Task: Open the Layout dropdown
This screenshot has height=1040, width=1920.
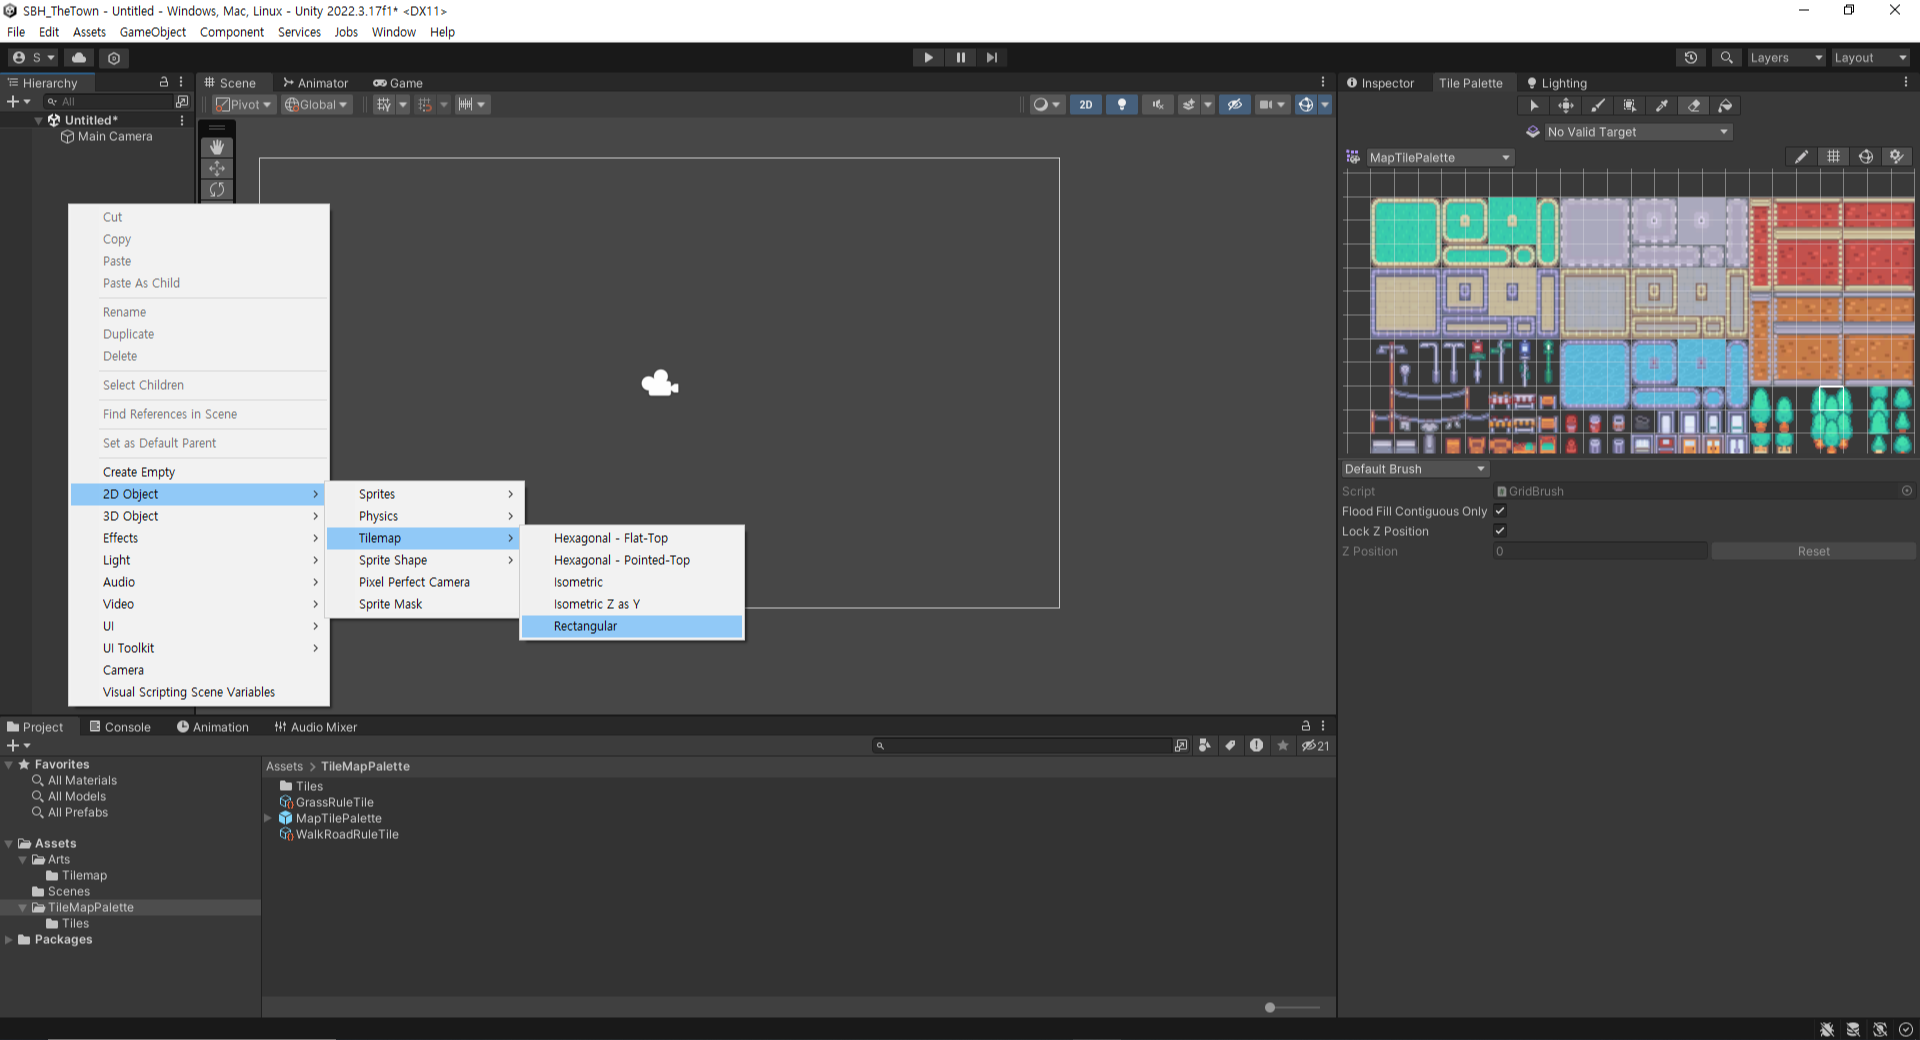Action: click(1870, 58)
